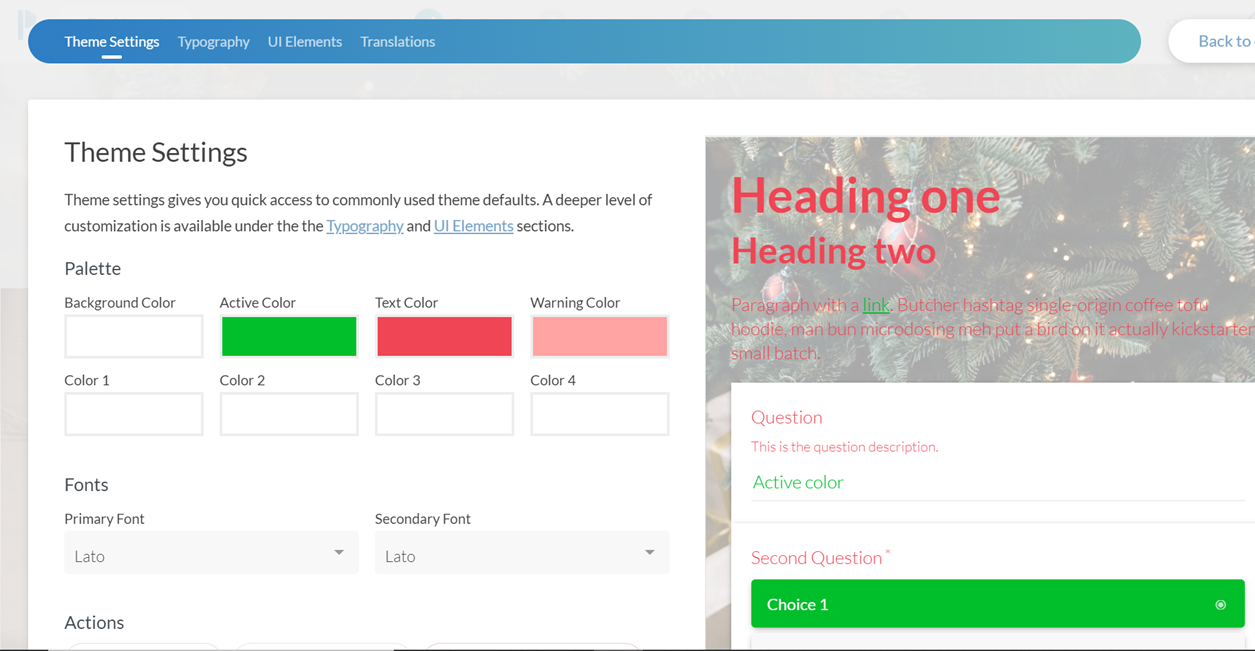Image resolution: width=1255 pixels, height=651 pixels.
Task: Follow the UI Elements link in description
Action: pyautogui.click(x=473, y=226)
